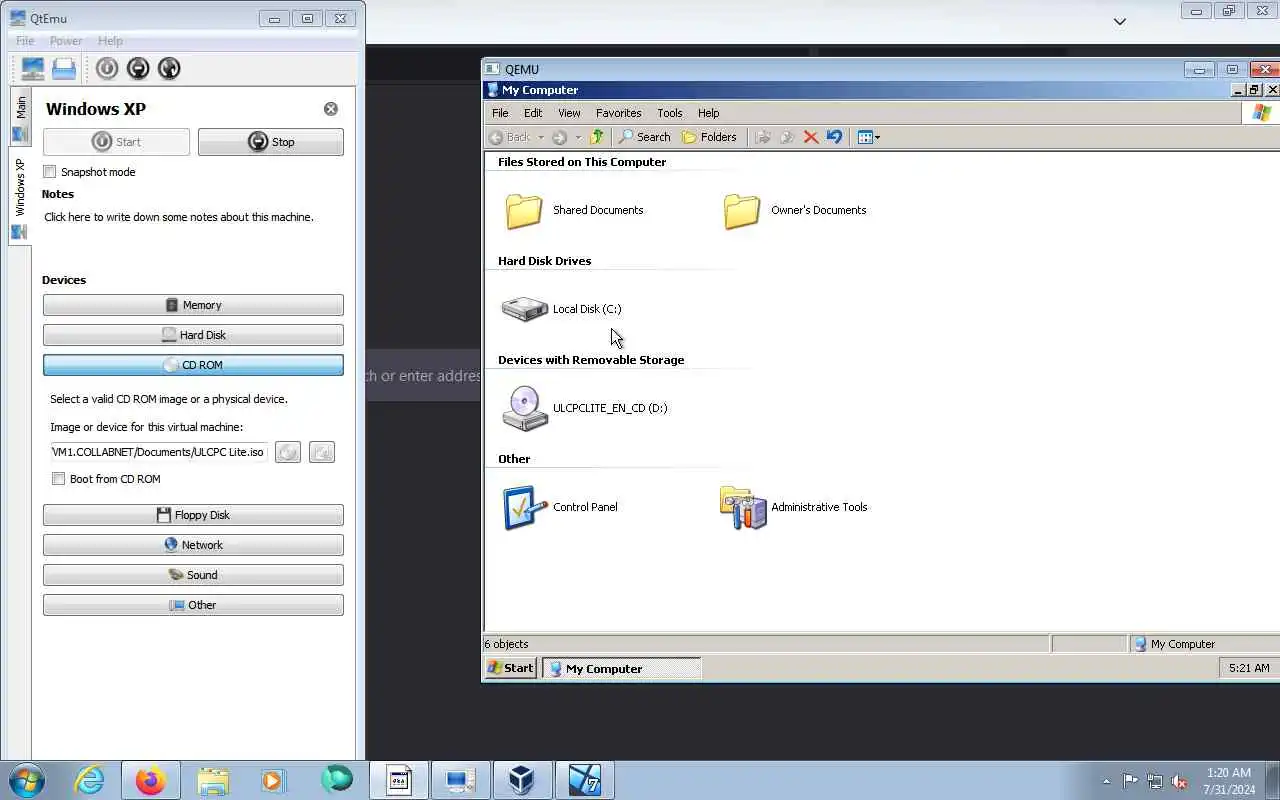Screen dimensions: 1280x800
Task: Open the Edit menu in My Computer
Action: click(x=533, y=113)
